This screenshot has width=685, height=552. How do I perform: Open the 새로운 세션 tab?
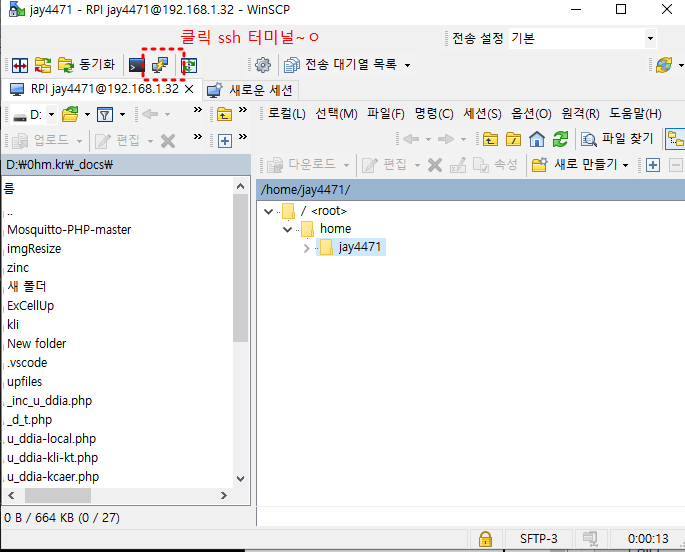250,90
